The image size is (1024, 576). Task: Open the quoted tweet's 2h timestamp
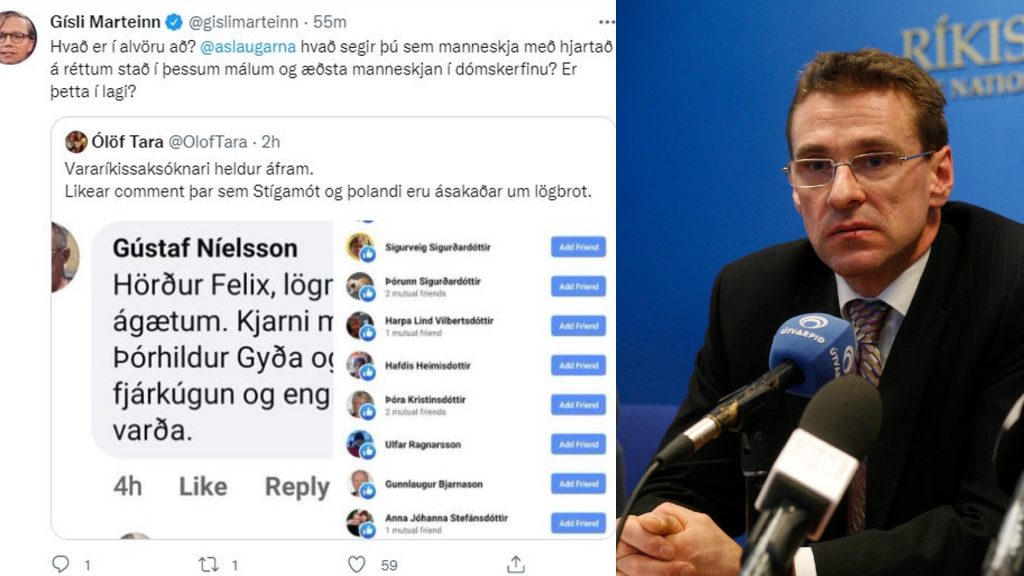pos(270,142)
